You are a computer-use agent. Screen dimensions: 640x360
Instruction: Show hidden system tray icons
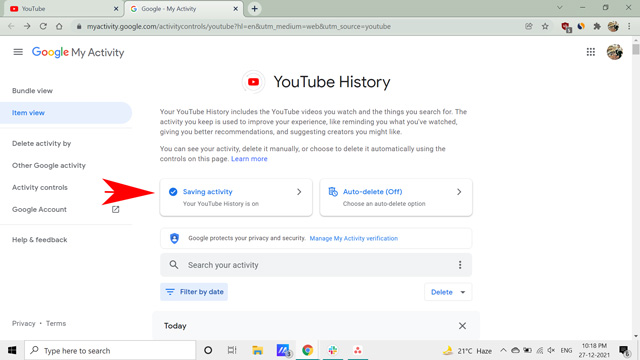point(503,350)
